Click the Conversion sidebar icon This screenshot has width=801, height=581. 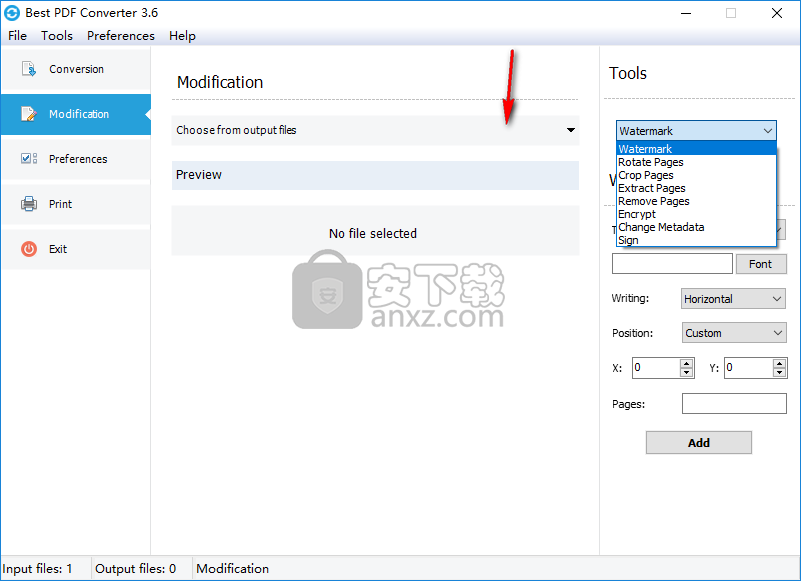tap(29, 68)
